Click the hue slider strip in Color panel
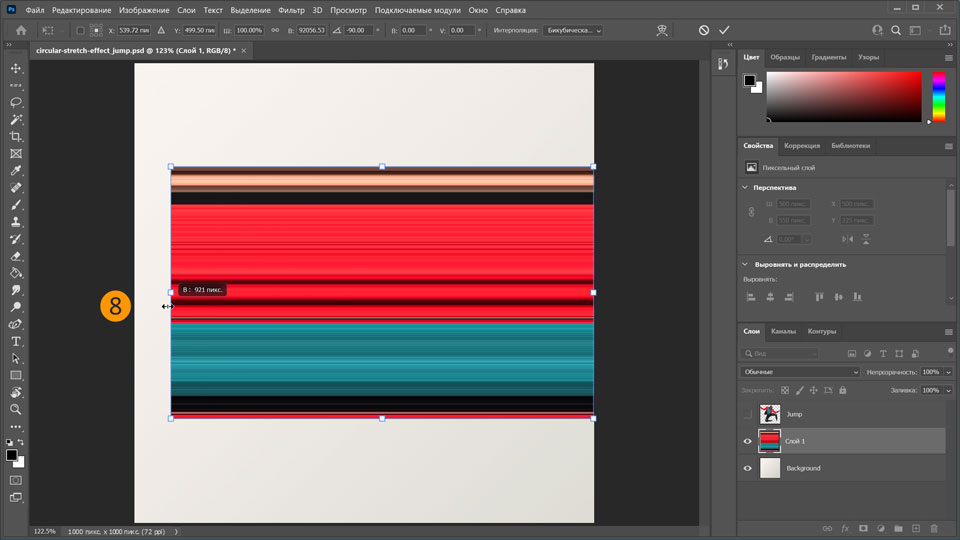The image size is (960, 540). [x=939, y=97]
